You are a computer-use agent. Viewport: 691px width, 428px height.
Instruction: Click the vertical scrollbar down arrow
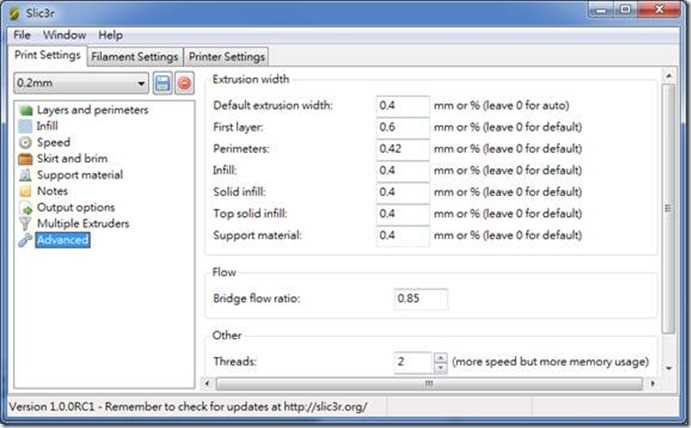coord(669,368)
